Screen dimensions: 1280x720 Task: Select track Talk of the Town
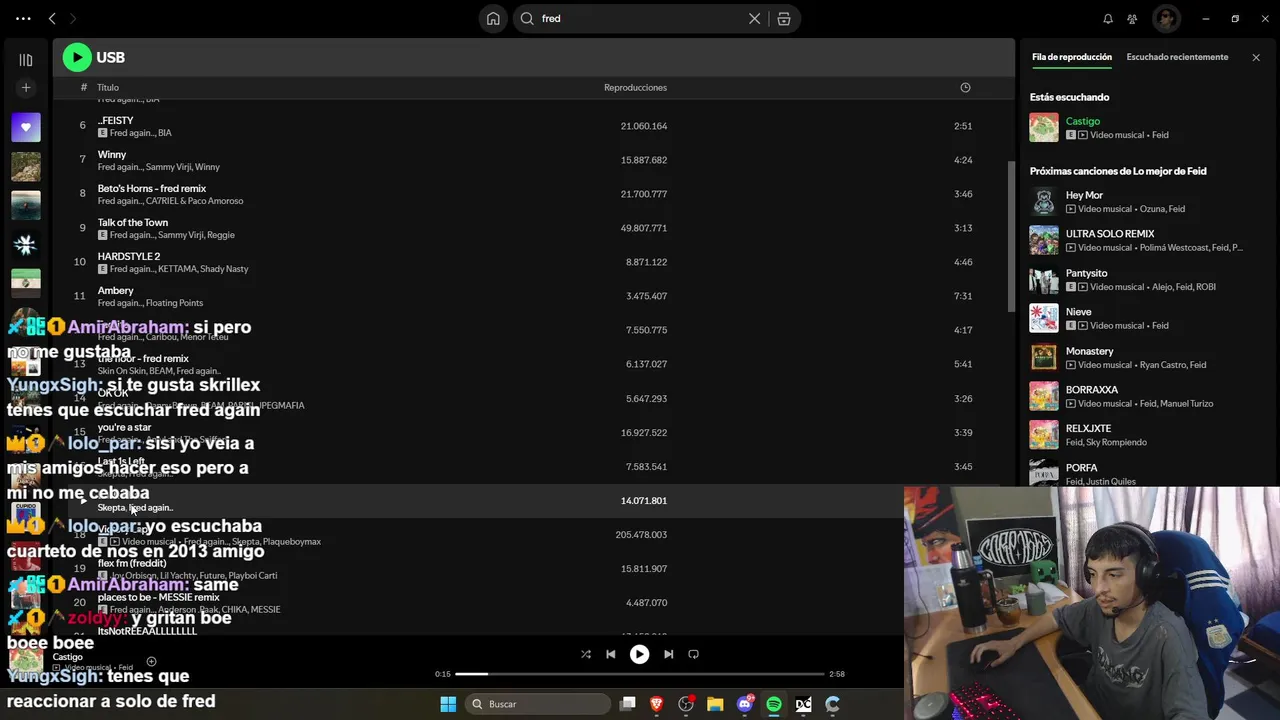(133, 223)
